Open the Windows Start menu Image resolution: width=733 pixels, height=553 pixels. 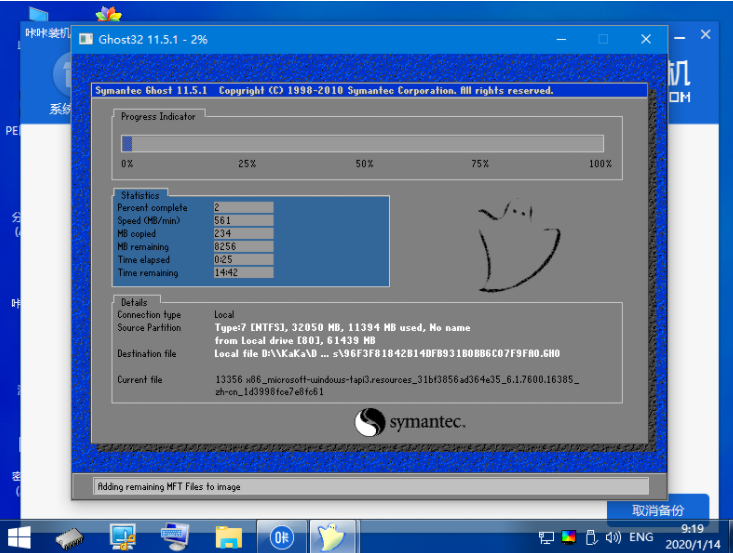tap(20, 536)
